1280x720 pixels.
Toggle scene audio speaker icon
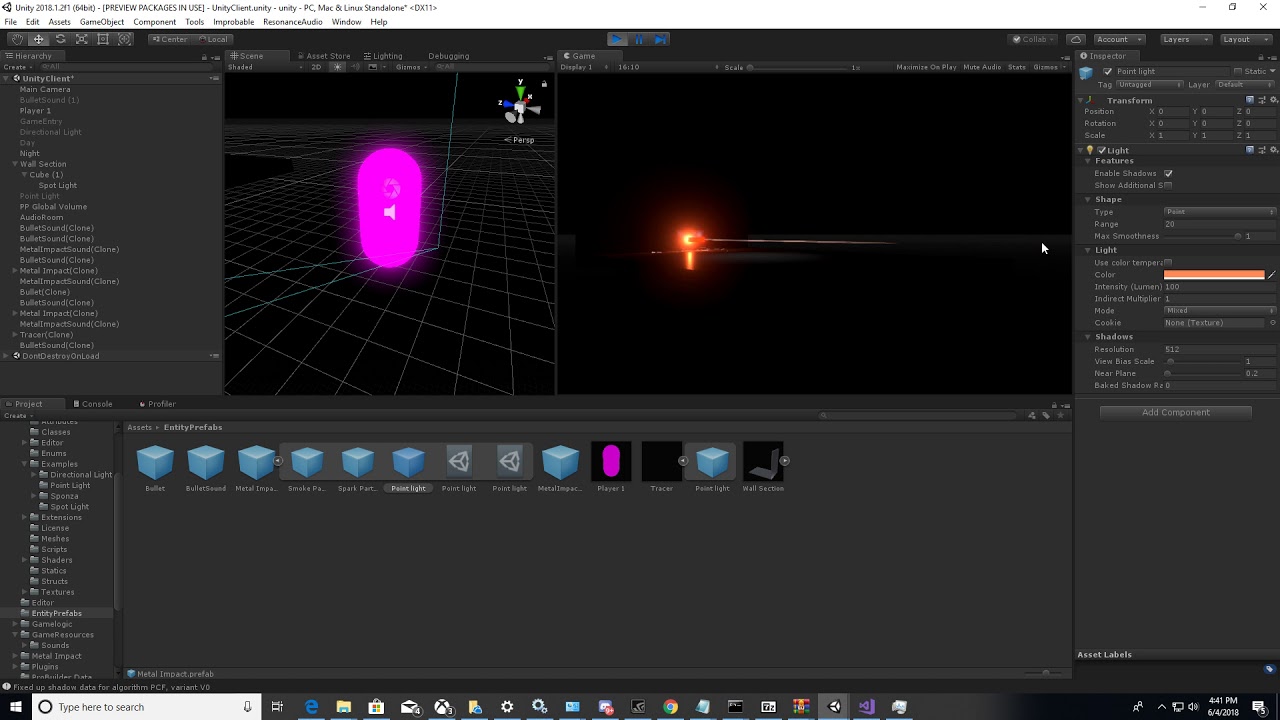(x=355, y=67)
